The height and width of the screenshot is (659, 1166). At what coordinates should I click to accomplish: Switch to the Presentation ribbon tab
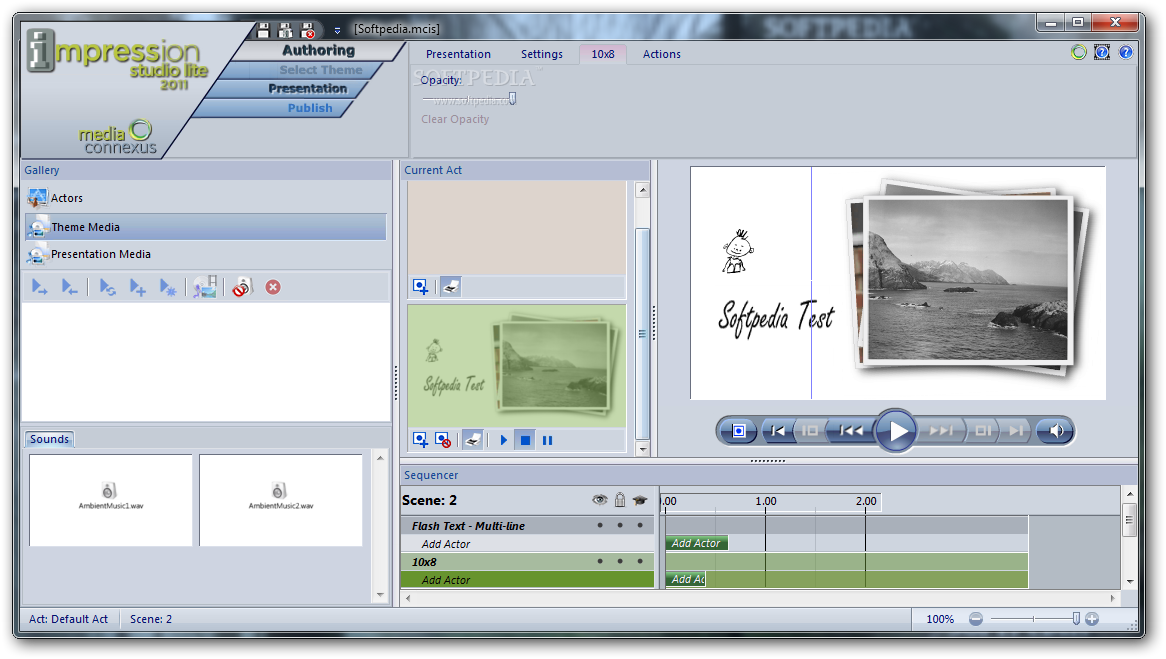(458, 54)
